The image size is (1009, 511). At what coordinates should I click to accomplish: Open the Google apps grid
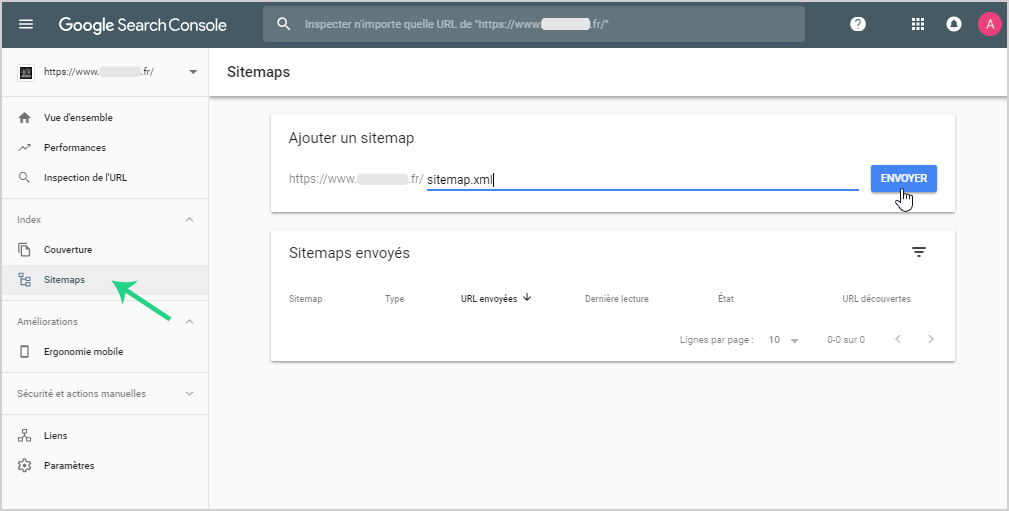918,24
